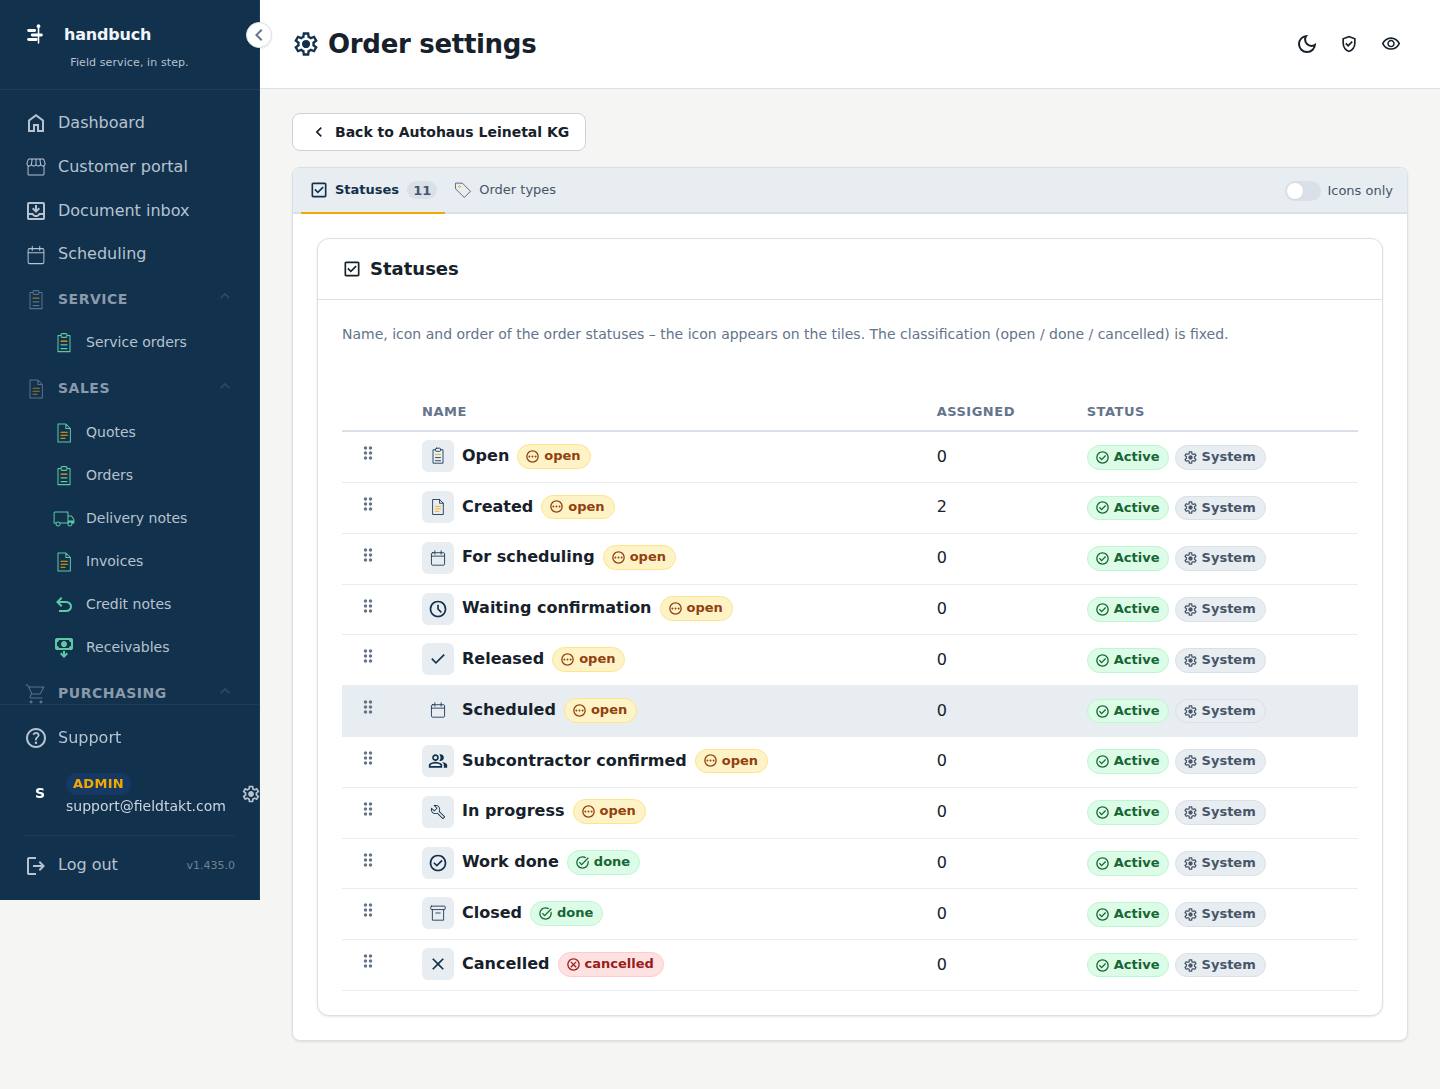Collapse the SALES section in sidebar
The width and height of the screenshot is (1440, 1089).
[225, 387]
